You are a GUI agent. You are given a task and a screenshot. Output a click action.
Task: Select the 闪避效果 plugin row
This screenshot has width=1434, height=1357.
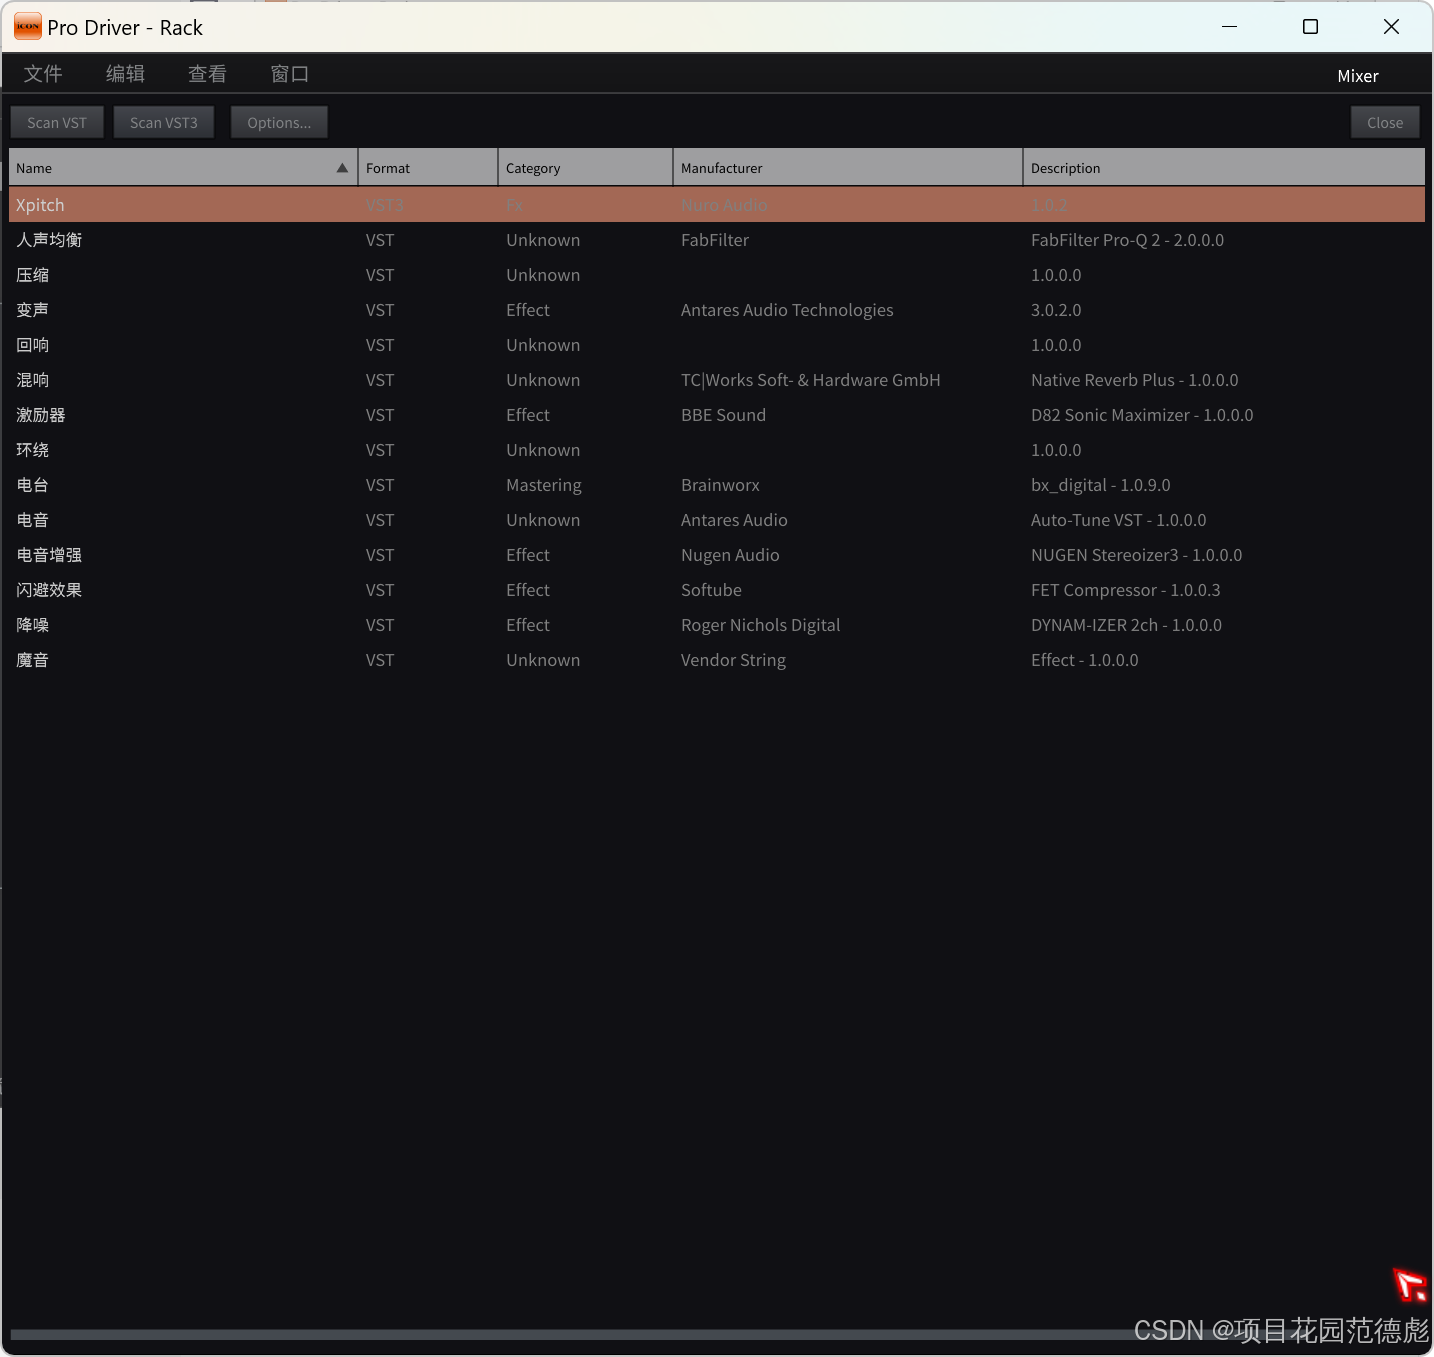click(x=717, y=590)
